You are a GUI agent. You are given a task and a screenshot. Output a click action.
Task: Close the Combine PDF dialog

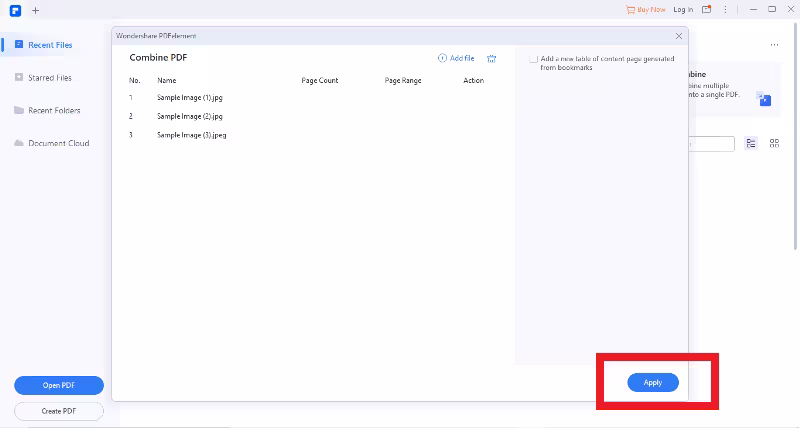[x=679, y=36]
